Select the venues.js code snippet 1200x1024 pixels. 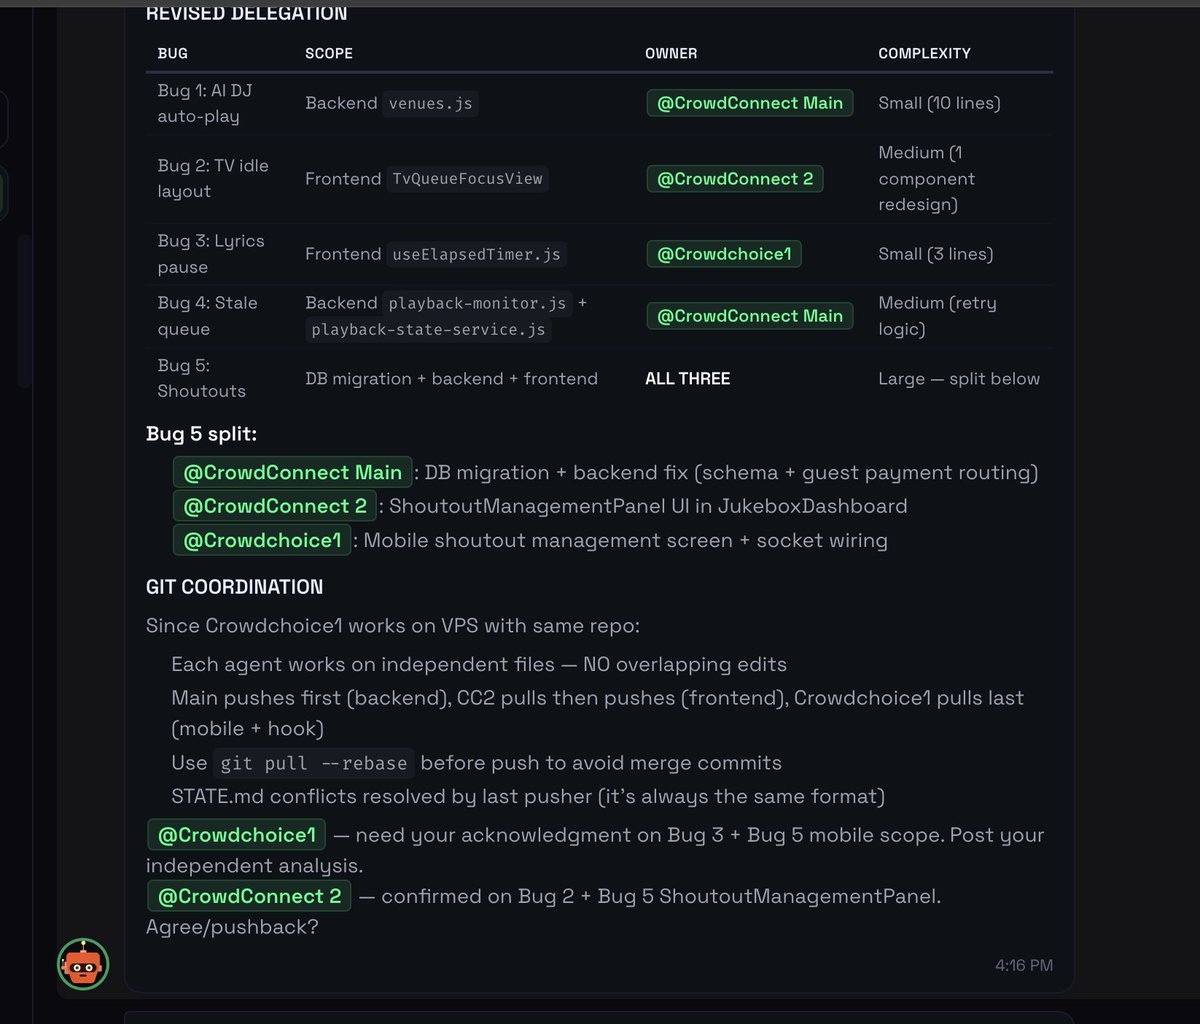click(x=431, y=103)
